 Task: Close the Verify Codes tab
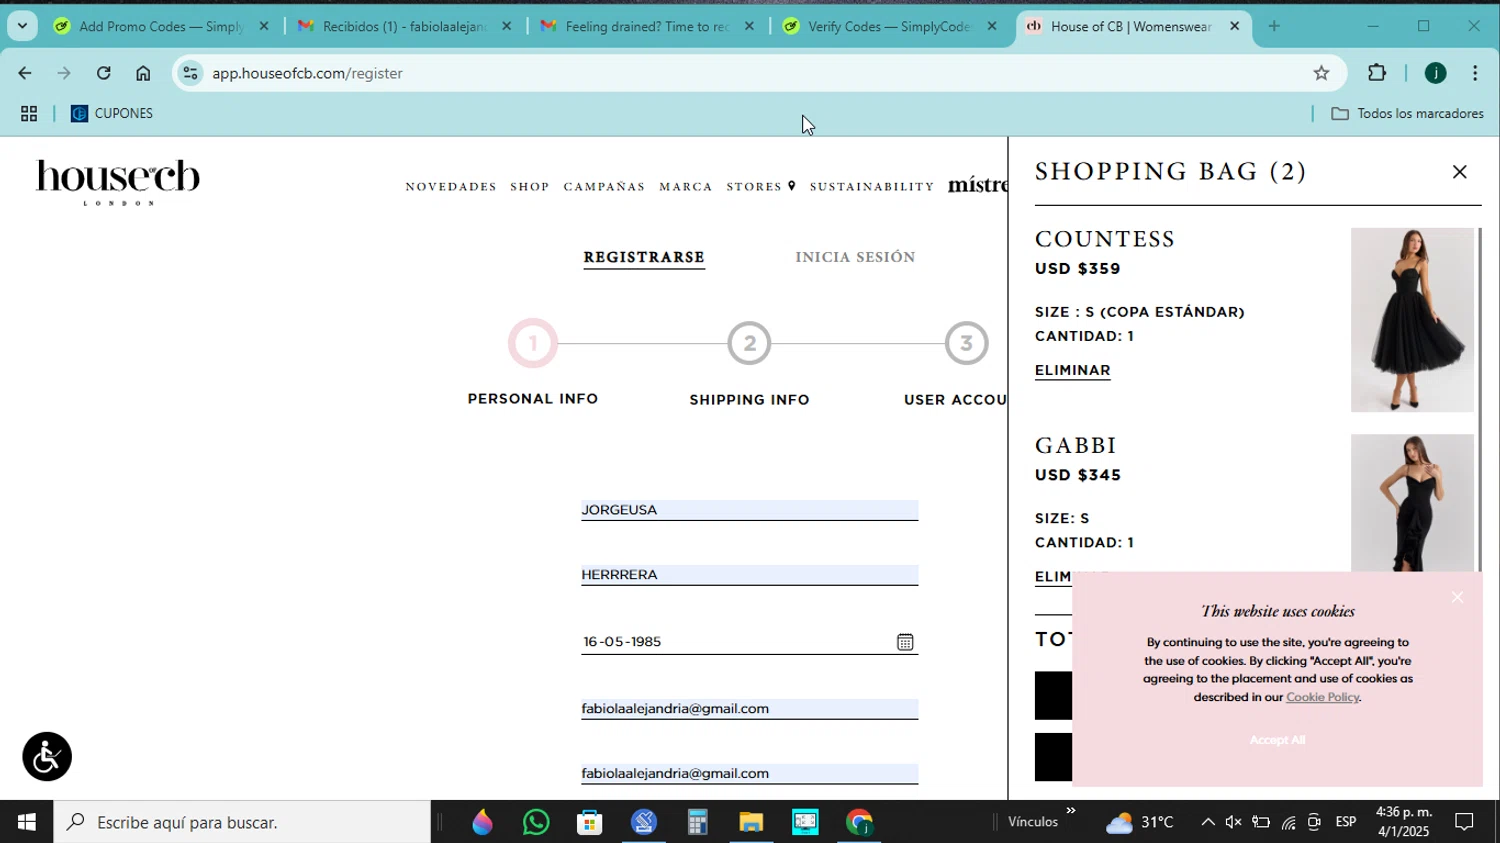pyautogui.click(x=992, y=26)
